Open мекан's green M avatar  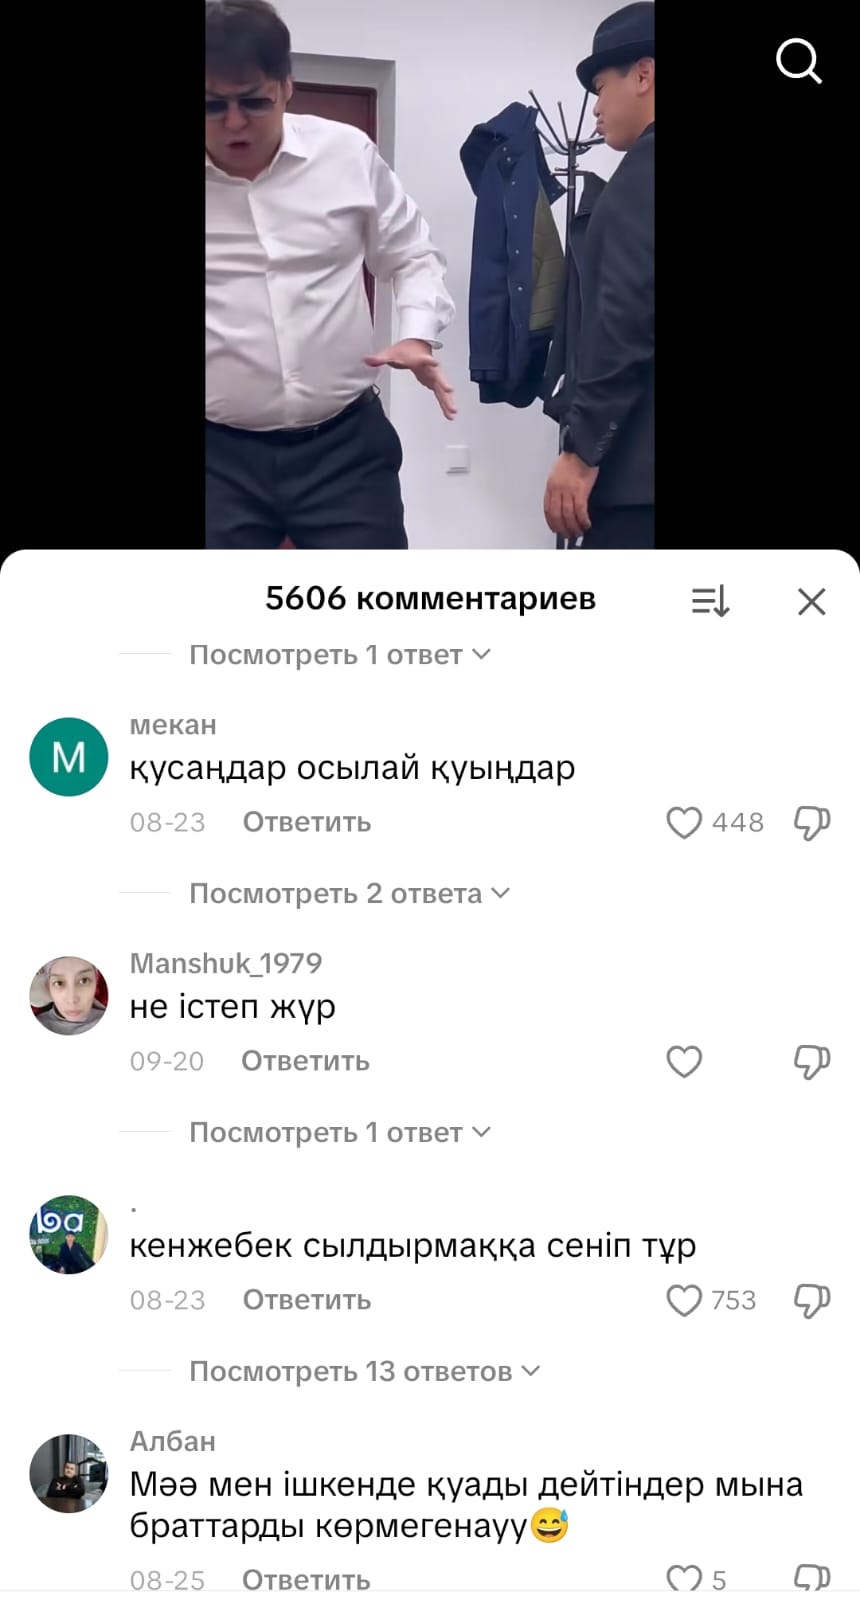pyautogui.click(x=68, y=757)
